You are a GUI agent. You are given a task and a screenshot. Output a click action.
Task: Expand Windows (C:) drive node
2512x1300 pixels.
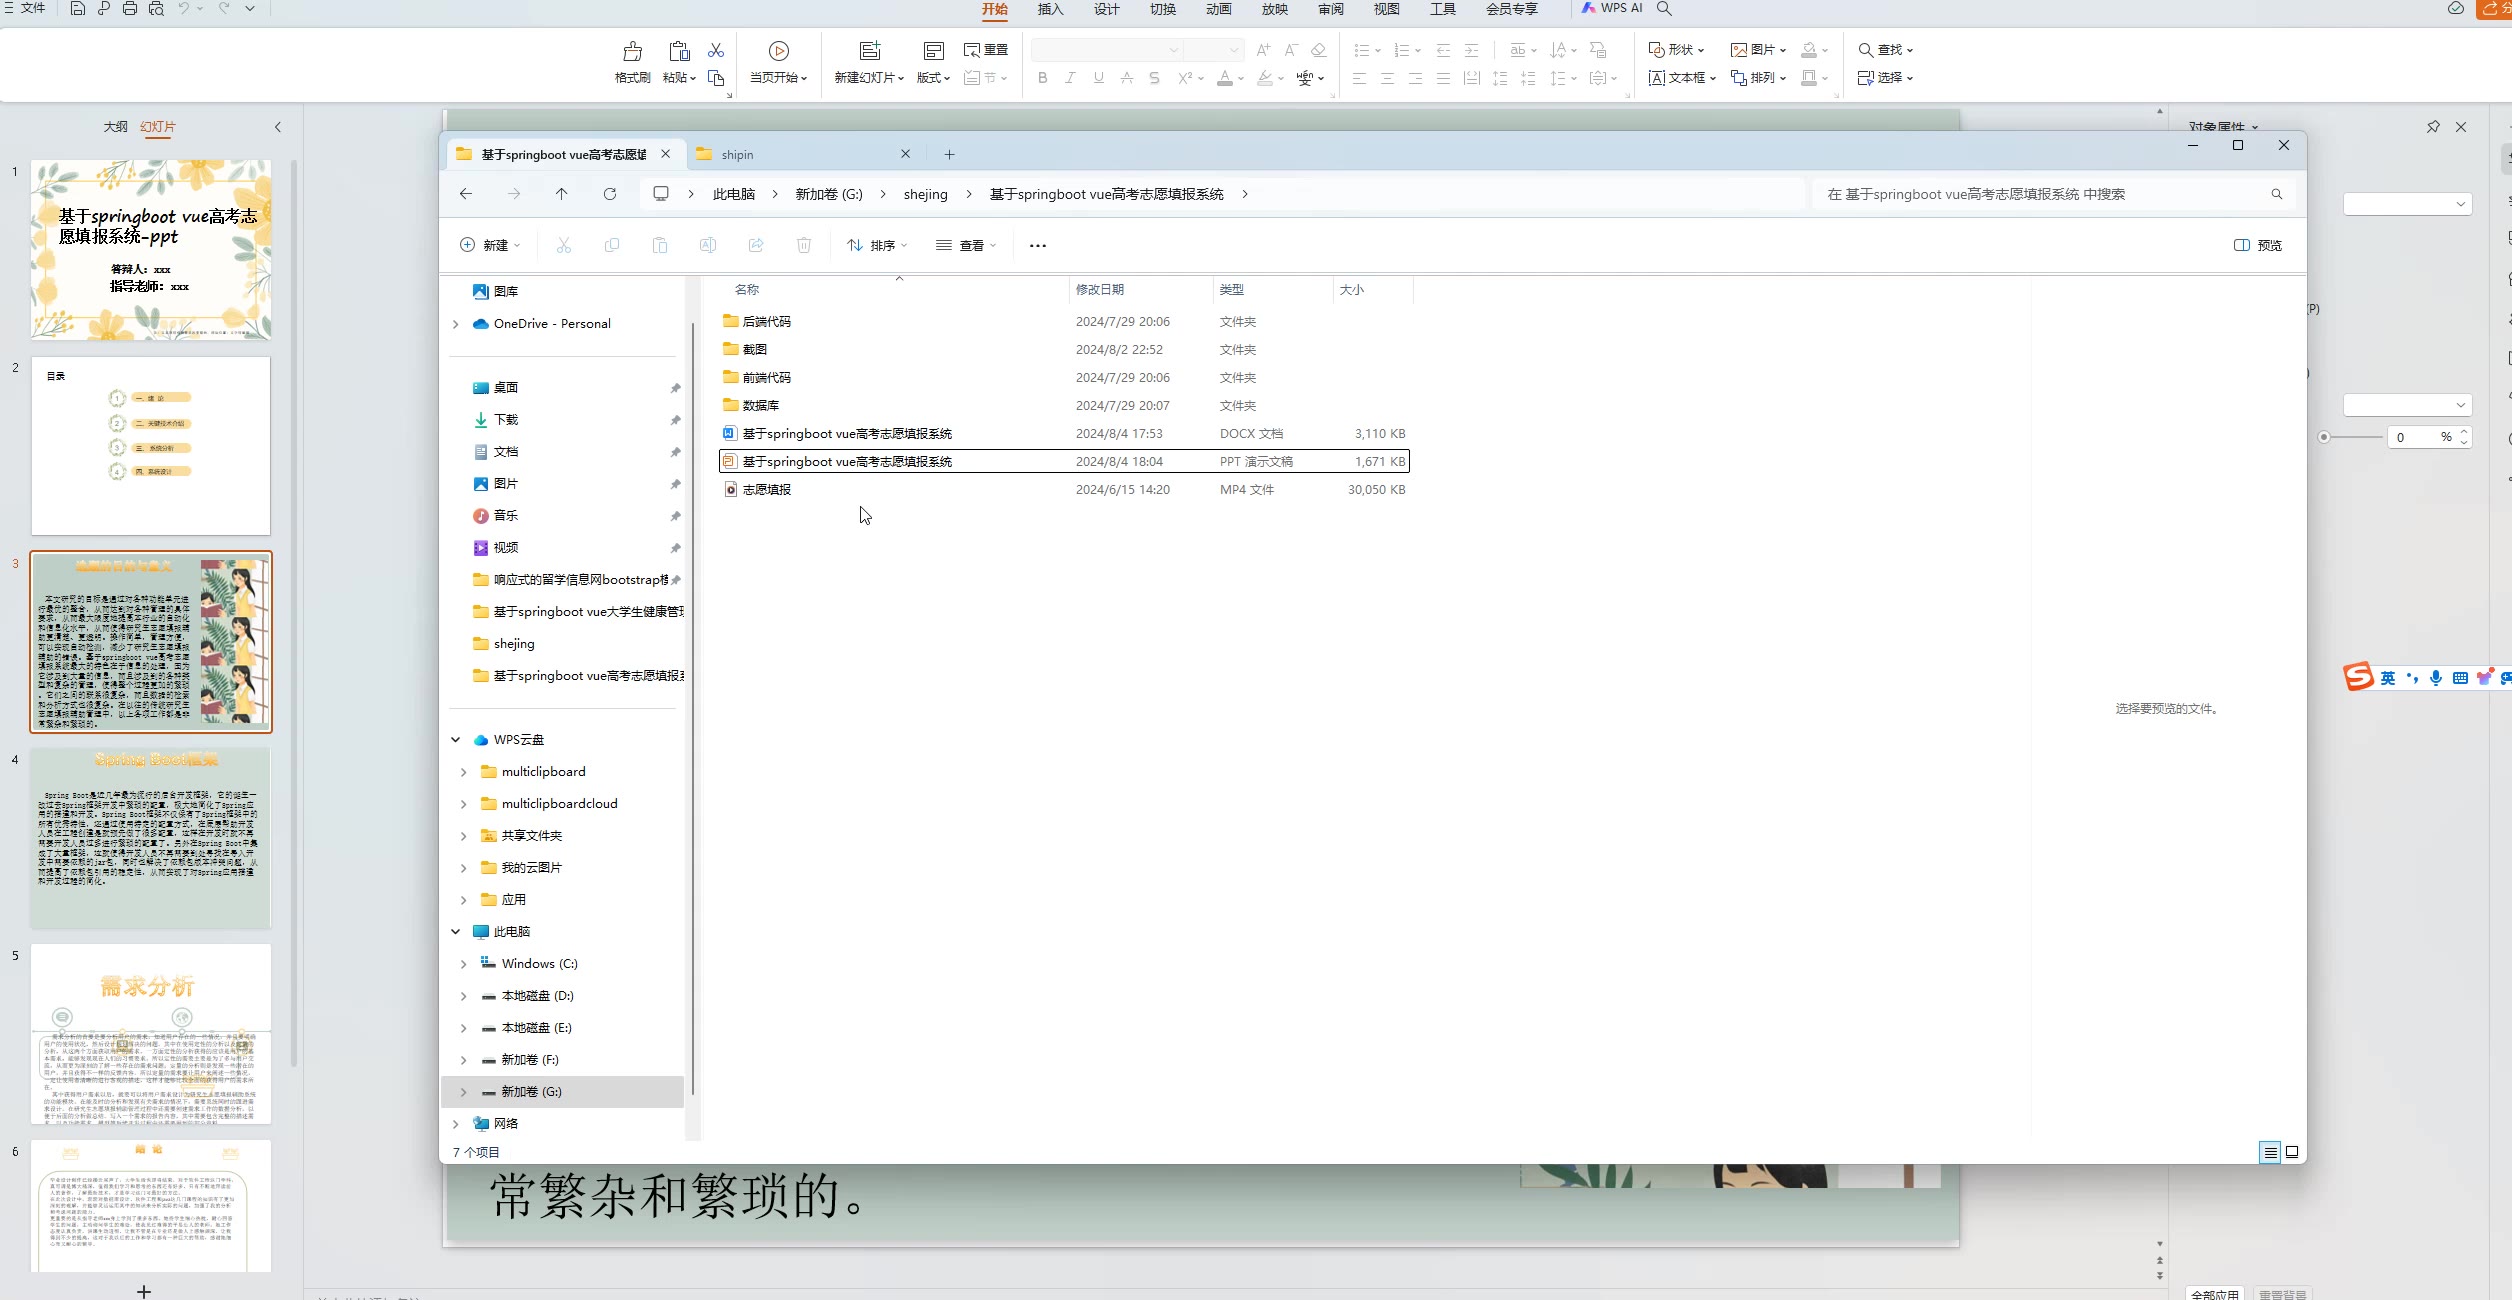click(x=463, y=964)
